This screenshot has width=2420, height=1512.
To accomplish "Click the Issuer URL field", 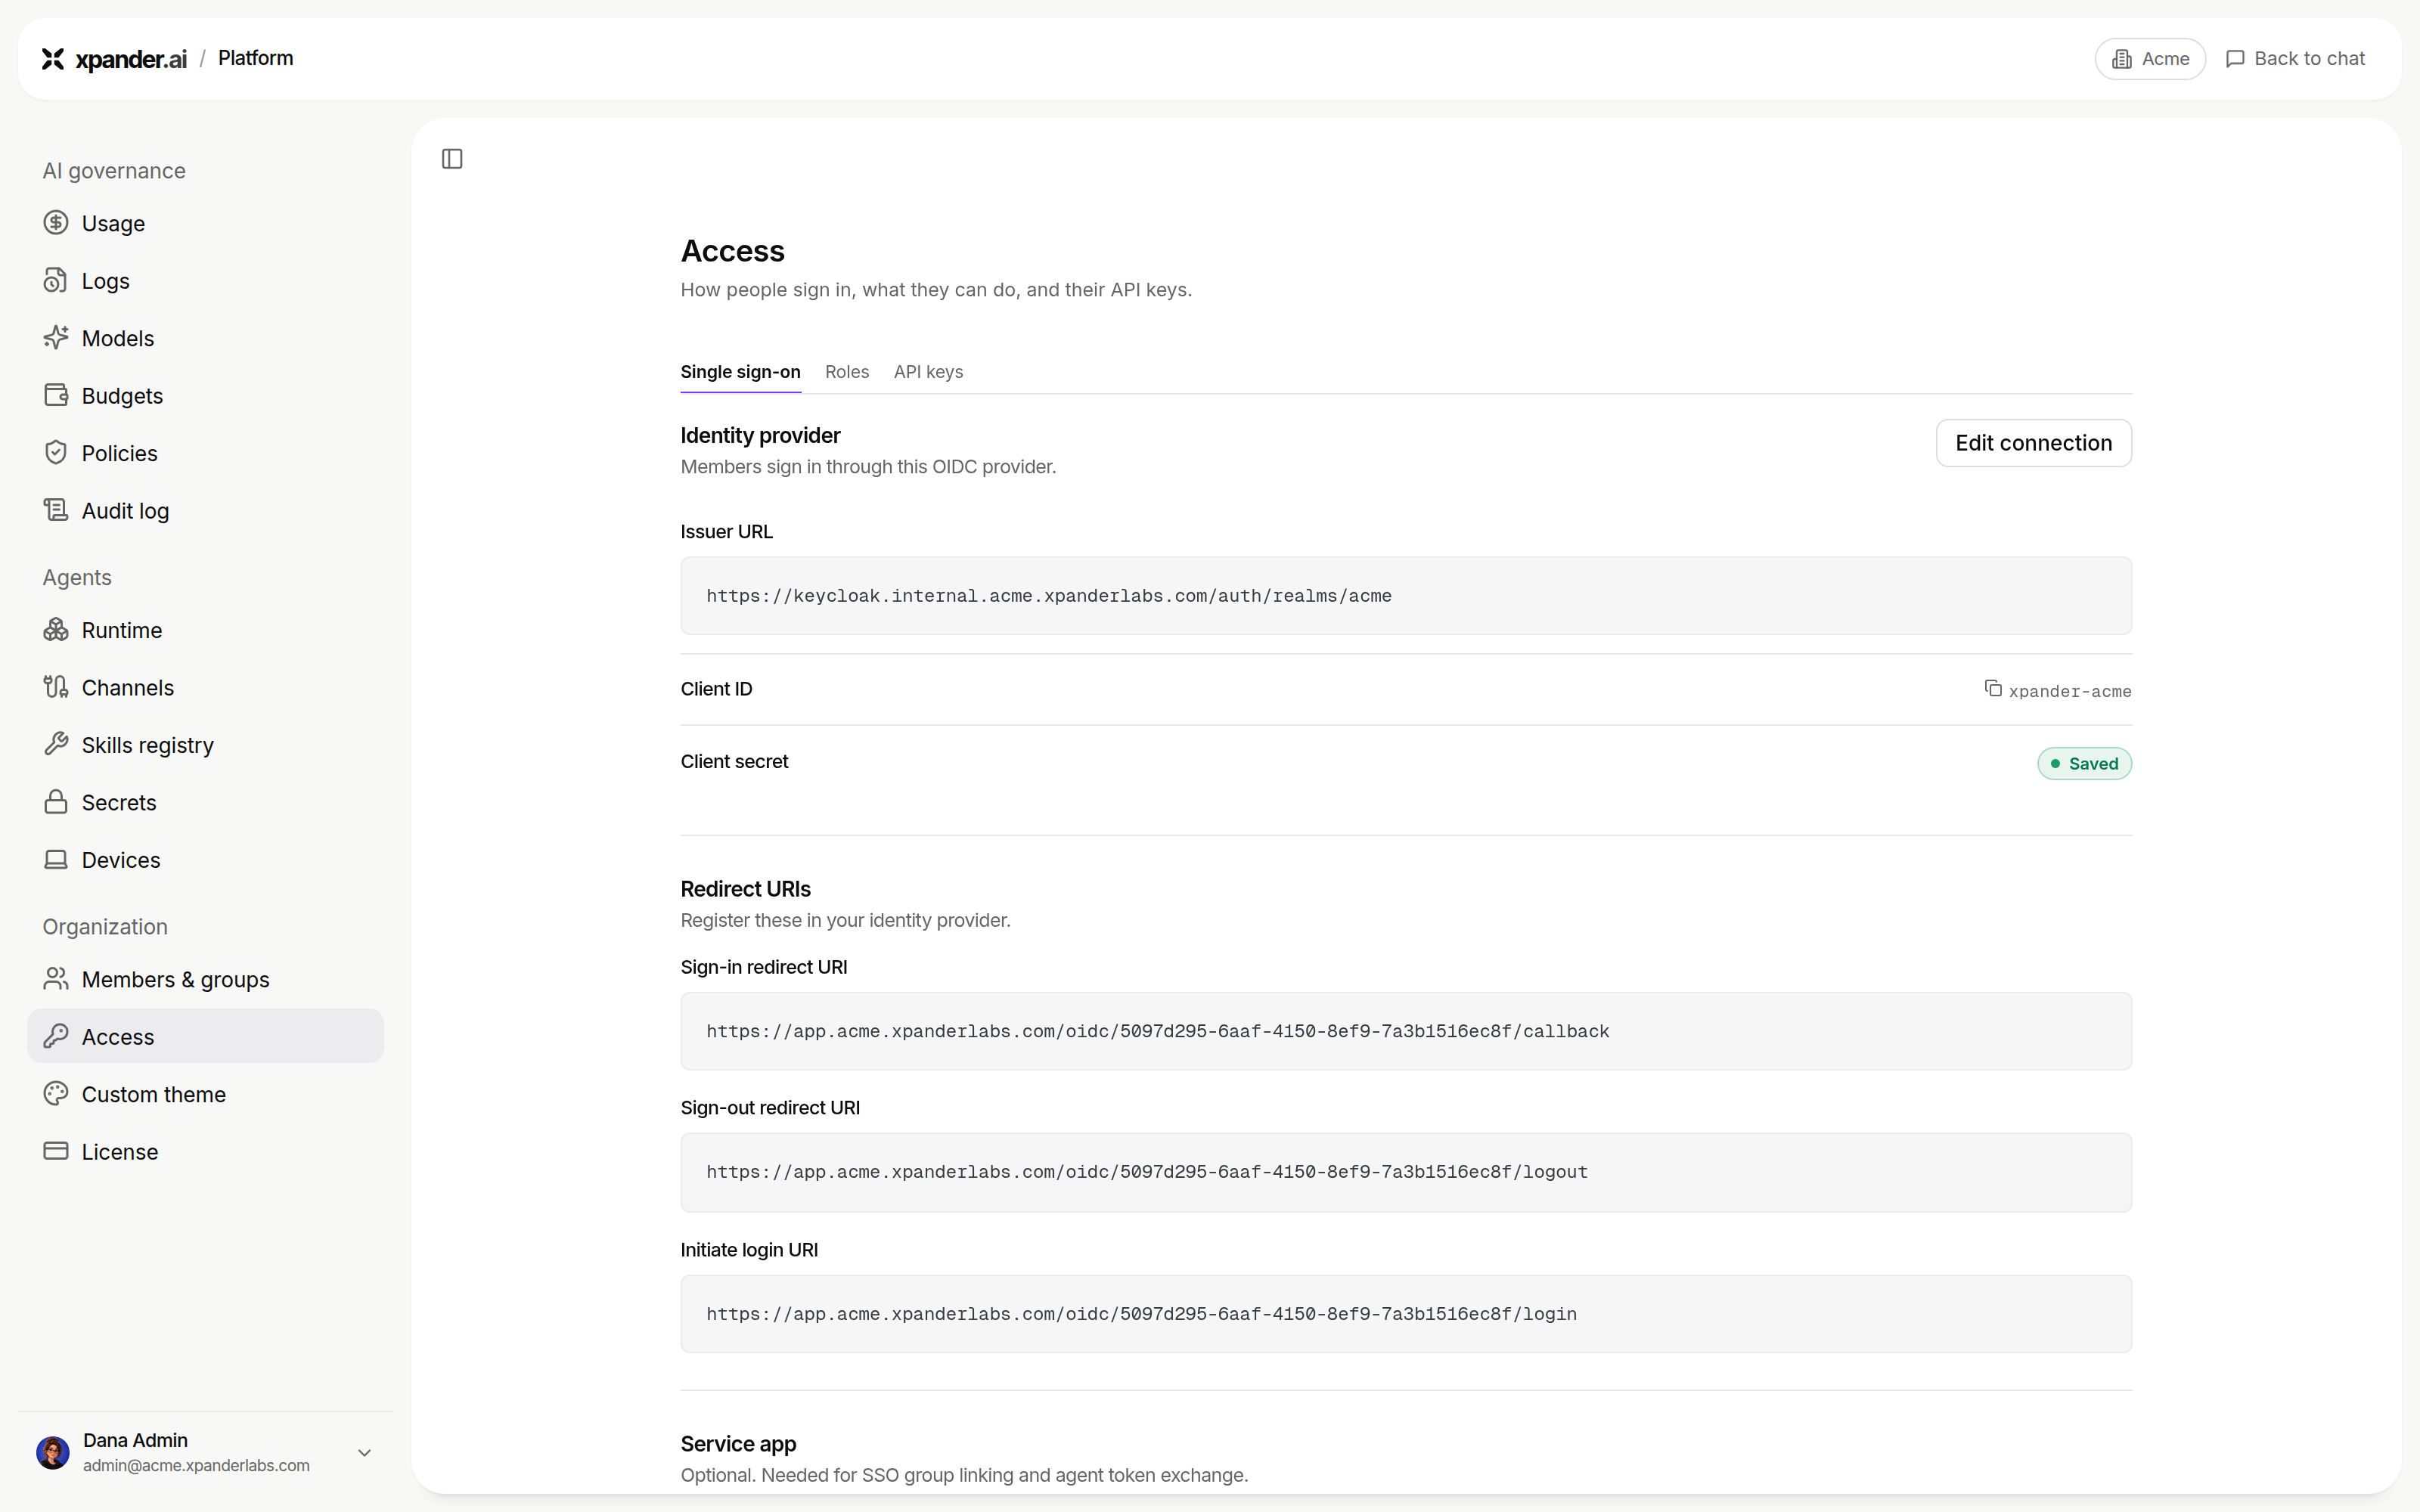I will pos(1406,596).
